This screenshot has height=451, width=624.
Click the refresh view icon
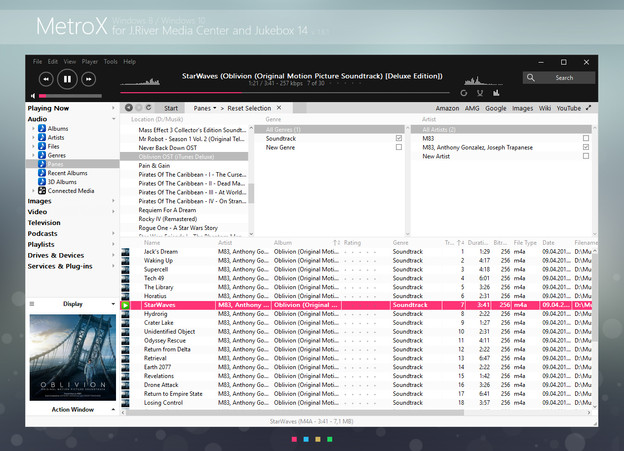click(148, 107)
